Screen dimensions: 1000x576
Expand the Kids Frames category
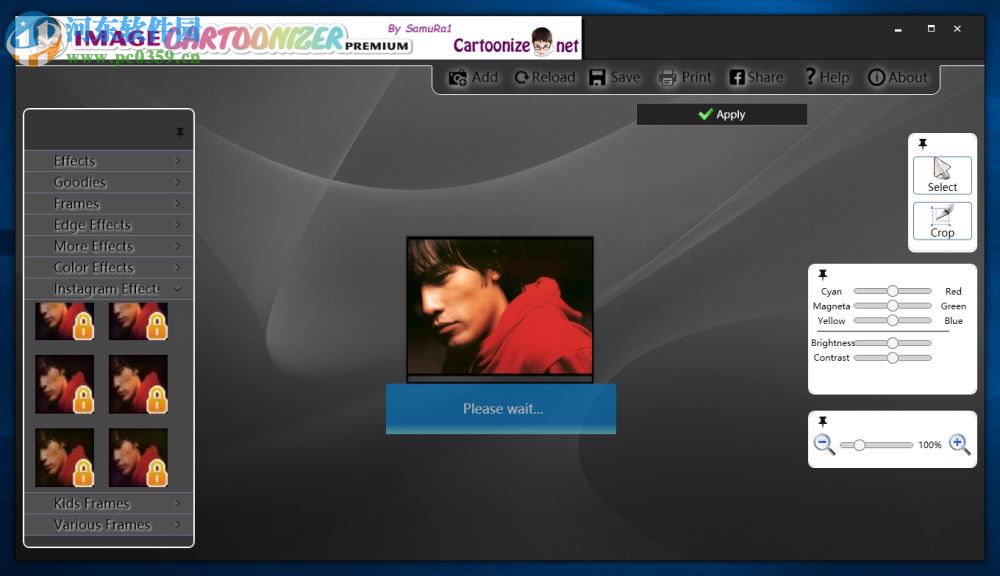pyautogui.click(x=109, y=503)
